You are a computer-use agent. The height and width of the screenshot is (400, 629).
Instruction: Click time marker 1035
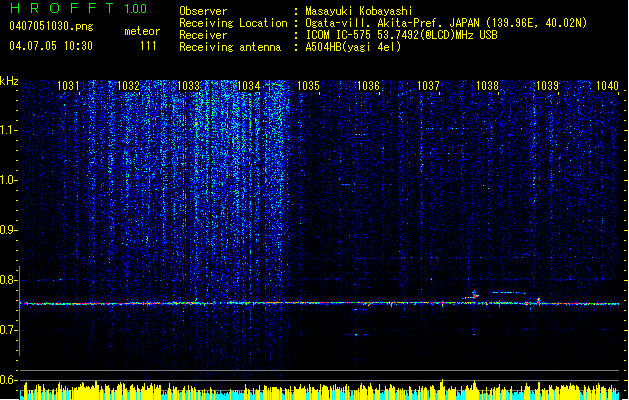coord(308,86)
